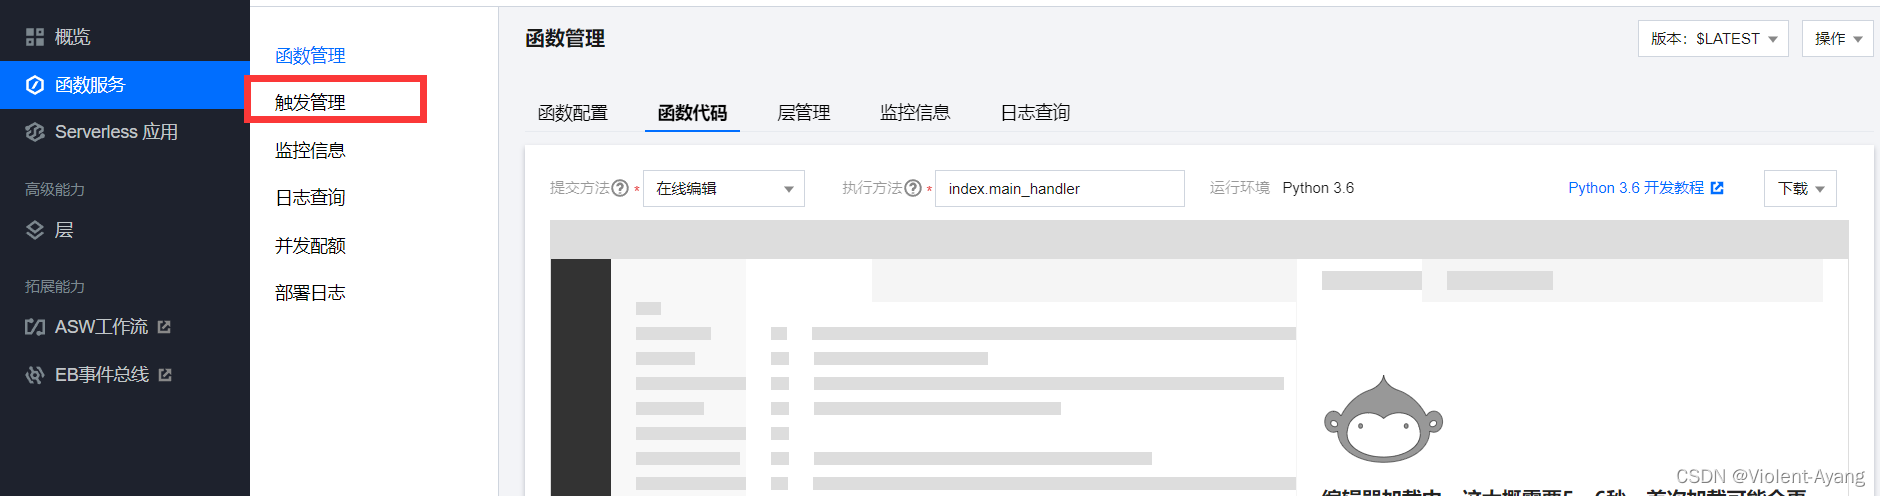Screen dimensions: 1880x496
Task: Open the 下载 dropdown button
Action: click(x=1800, y=188)
